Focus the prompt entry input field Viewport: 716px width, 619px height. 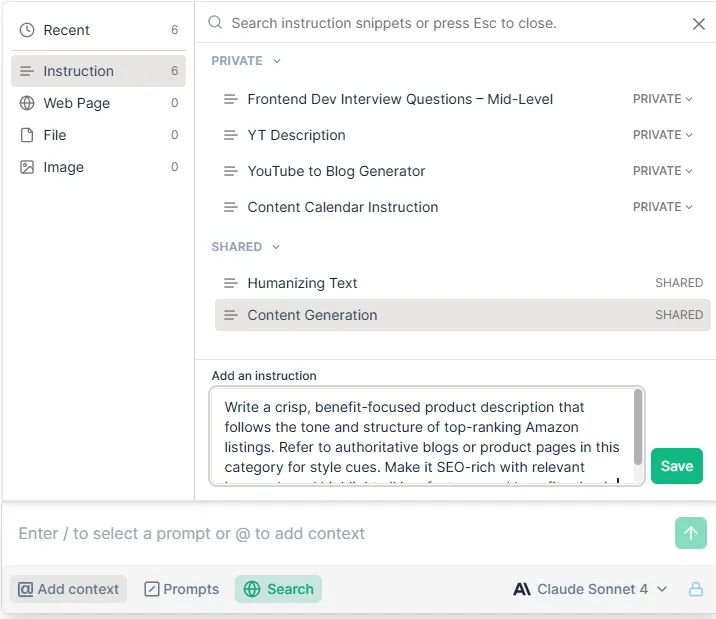(x=340, y=534)
